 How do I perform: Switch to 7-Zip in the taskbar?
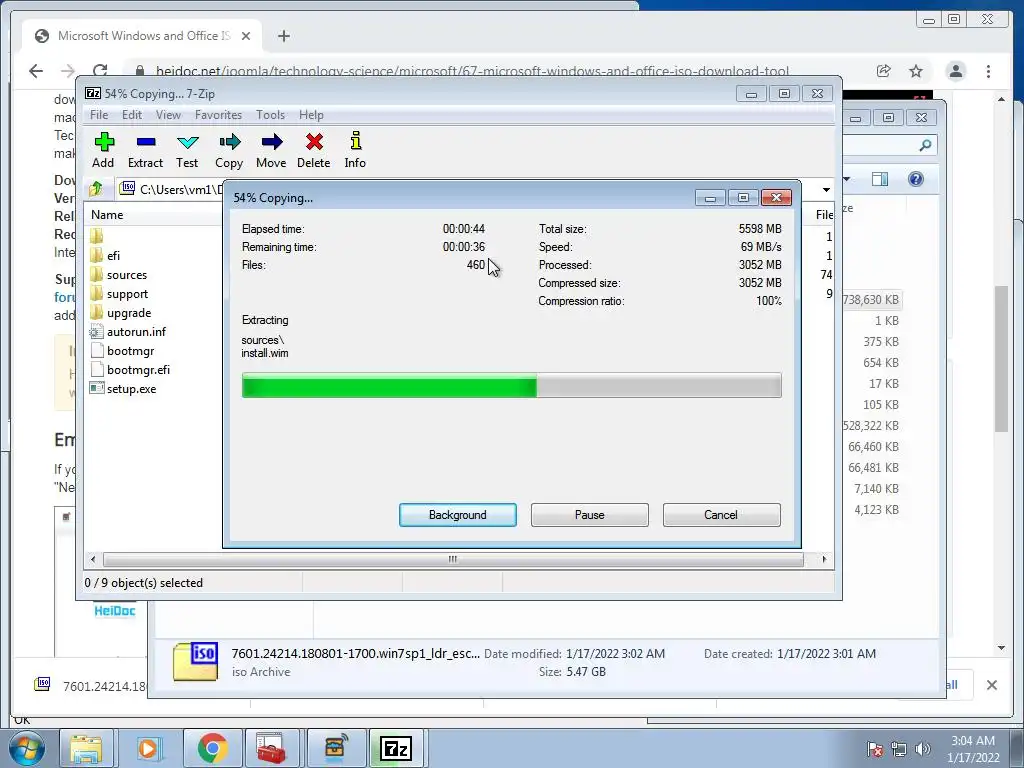396,748
